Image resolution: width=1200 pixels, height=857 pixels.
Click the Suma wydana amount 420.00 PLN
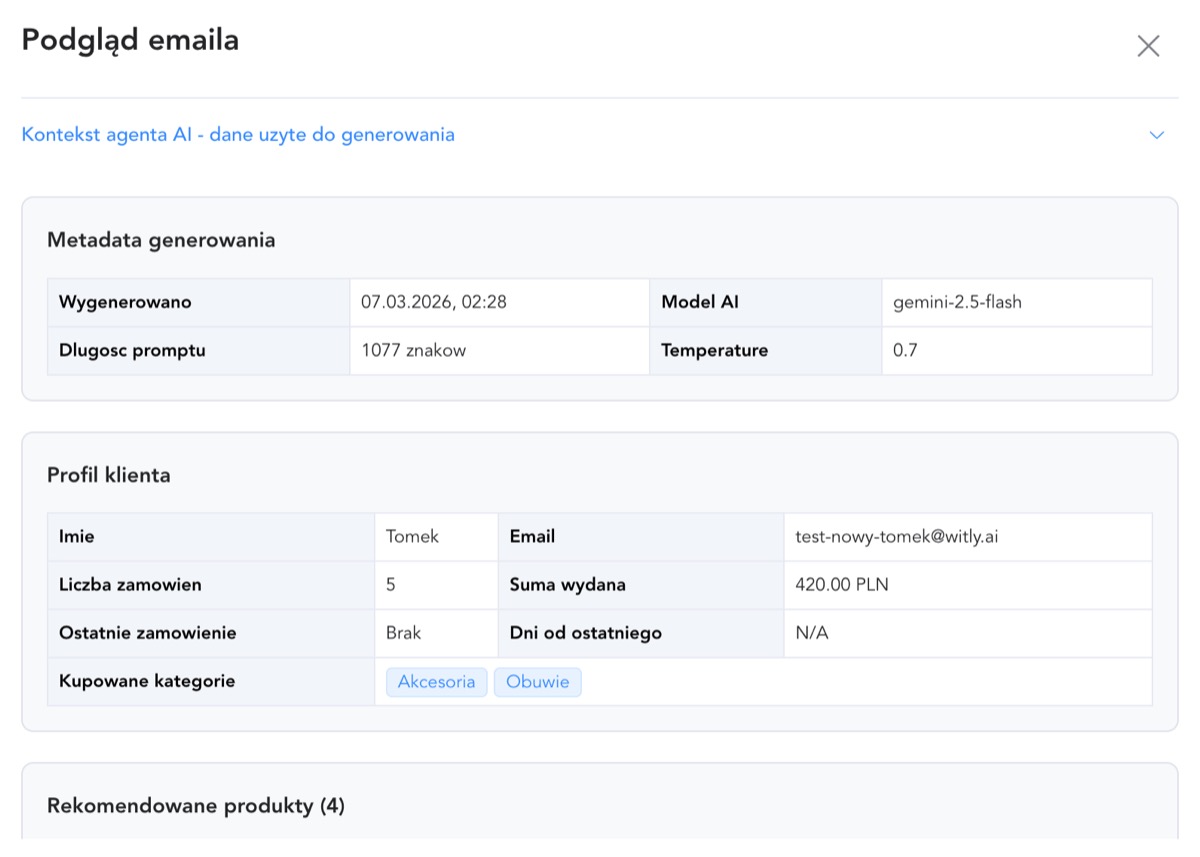839,584
